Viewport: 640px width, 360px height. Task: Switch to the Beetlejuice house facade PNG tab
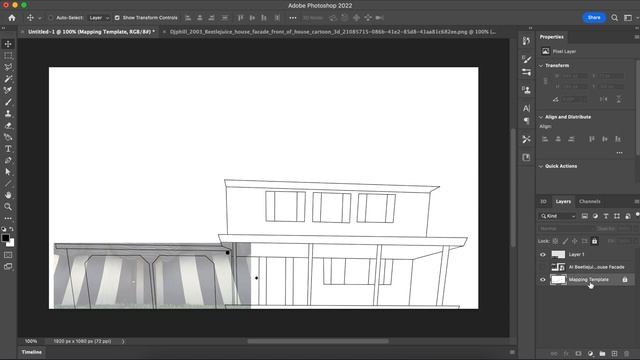[333, 31]
